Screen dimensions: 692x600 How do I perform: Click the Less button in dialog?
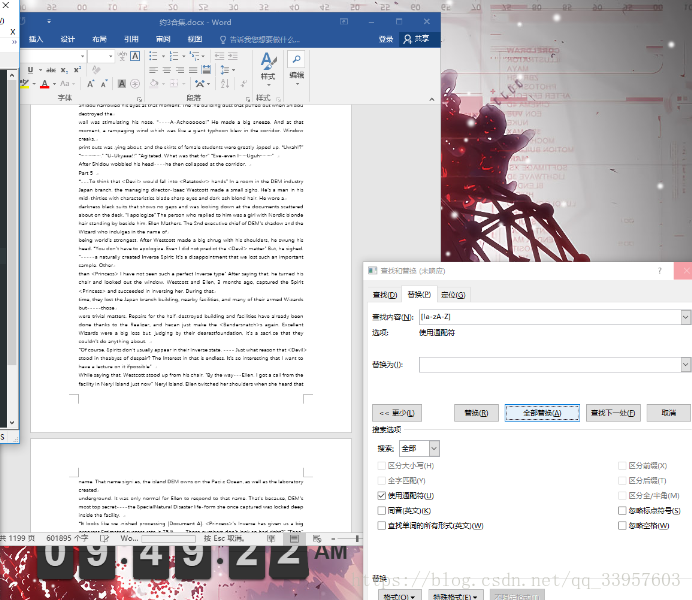tap(397, 413)
